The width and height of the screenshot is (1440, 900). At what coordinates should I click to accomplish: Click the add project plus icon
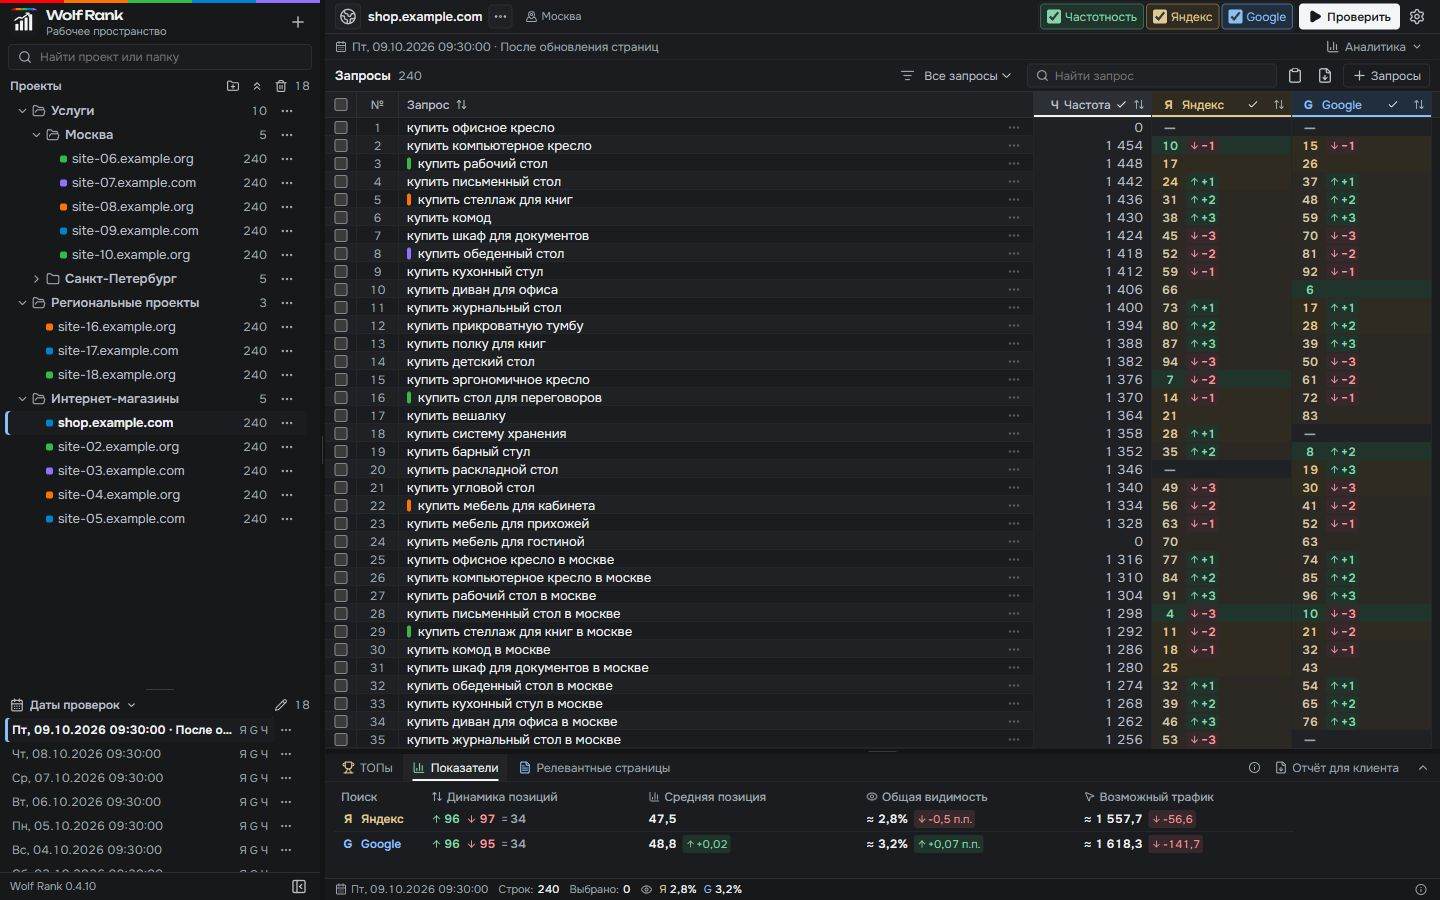pyautogui.click(x=298, y=22)
